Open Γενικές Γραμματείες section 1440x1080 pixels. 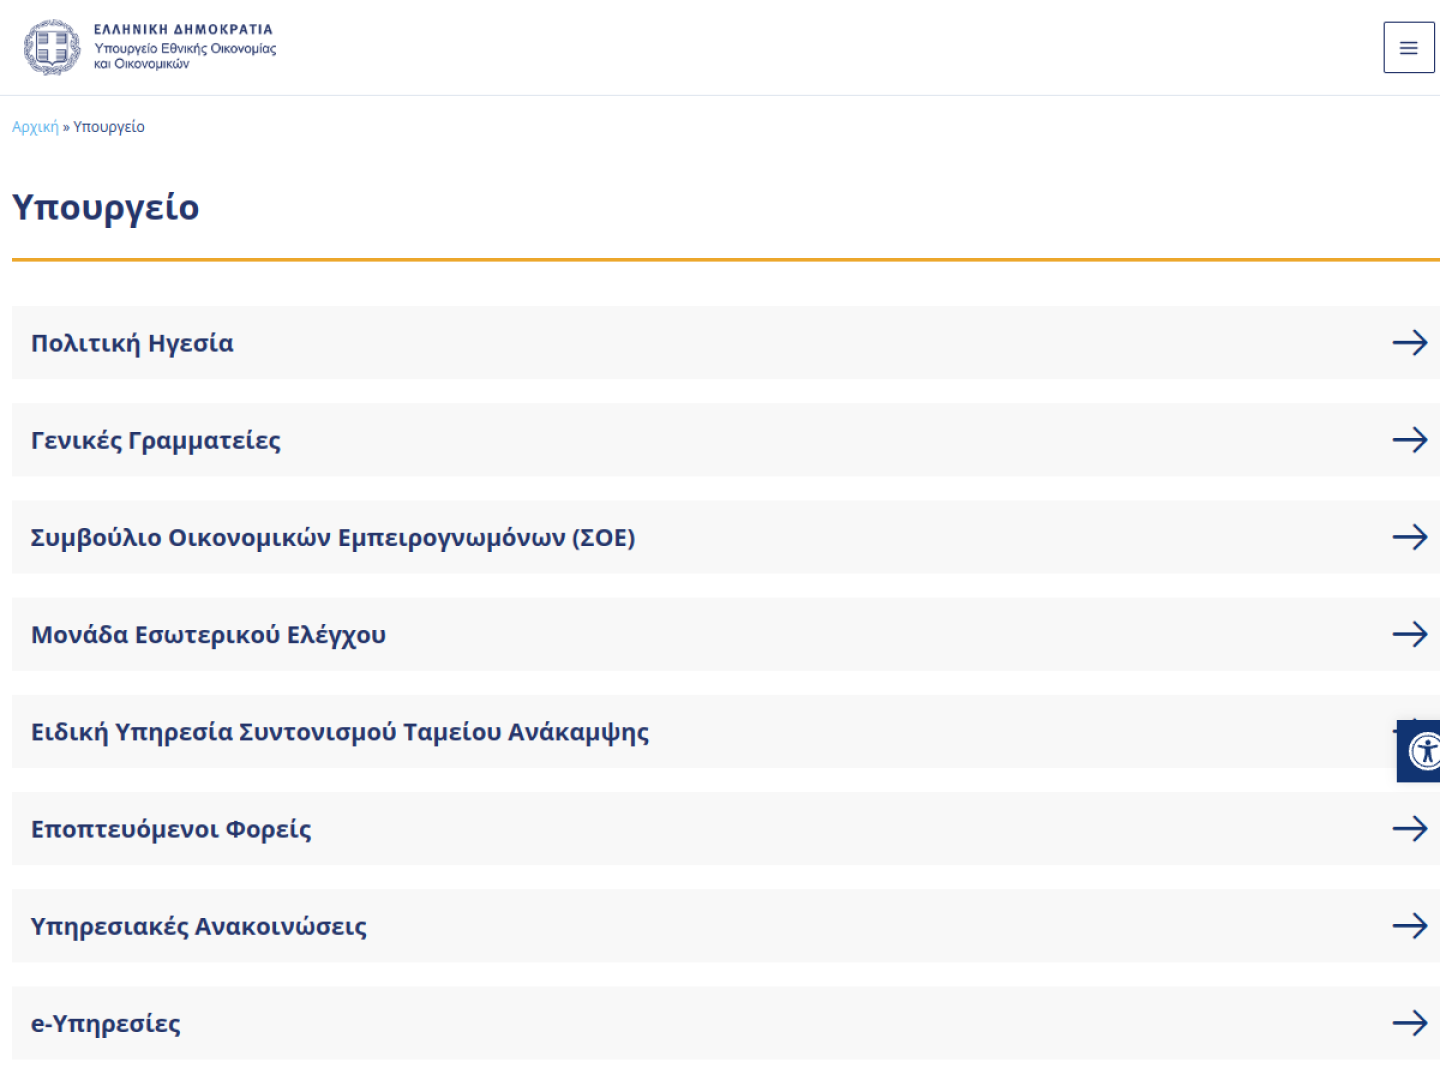(x=726, y=440)
